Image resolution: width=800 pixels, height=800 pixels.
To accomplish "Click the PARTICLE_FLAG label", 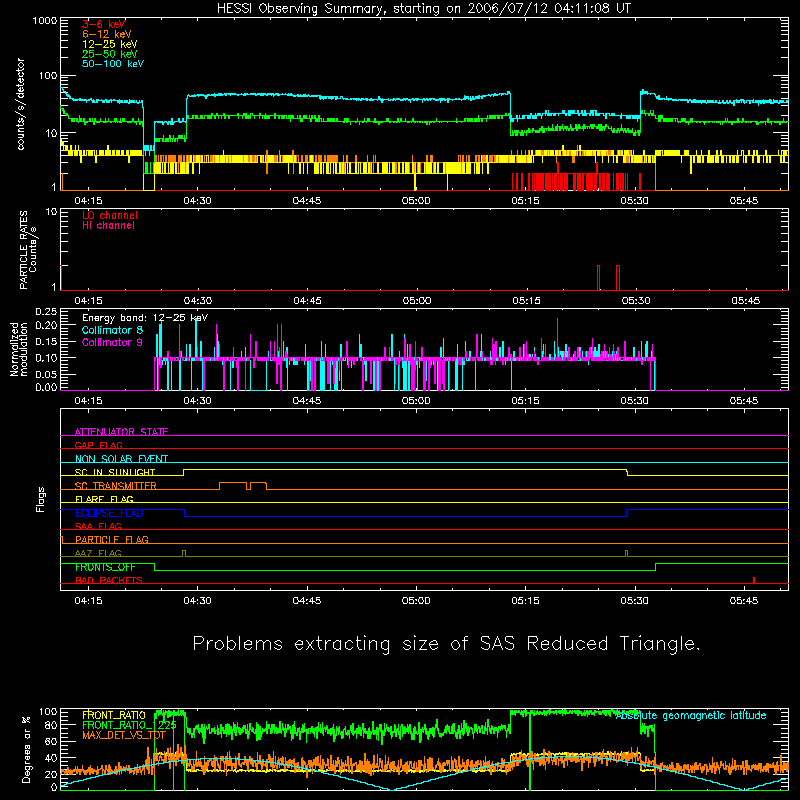I will click(x=112, y=539).
